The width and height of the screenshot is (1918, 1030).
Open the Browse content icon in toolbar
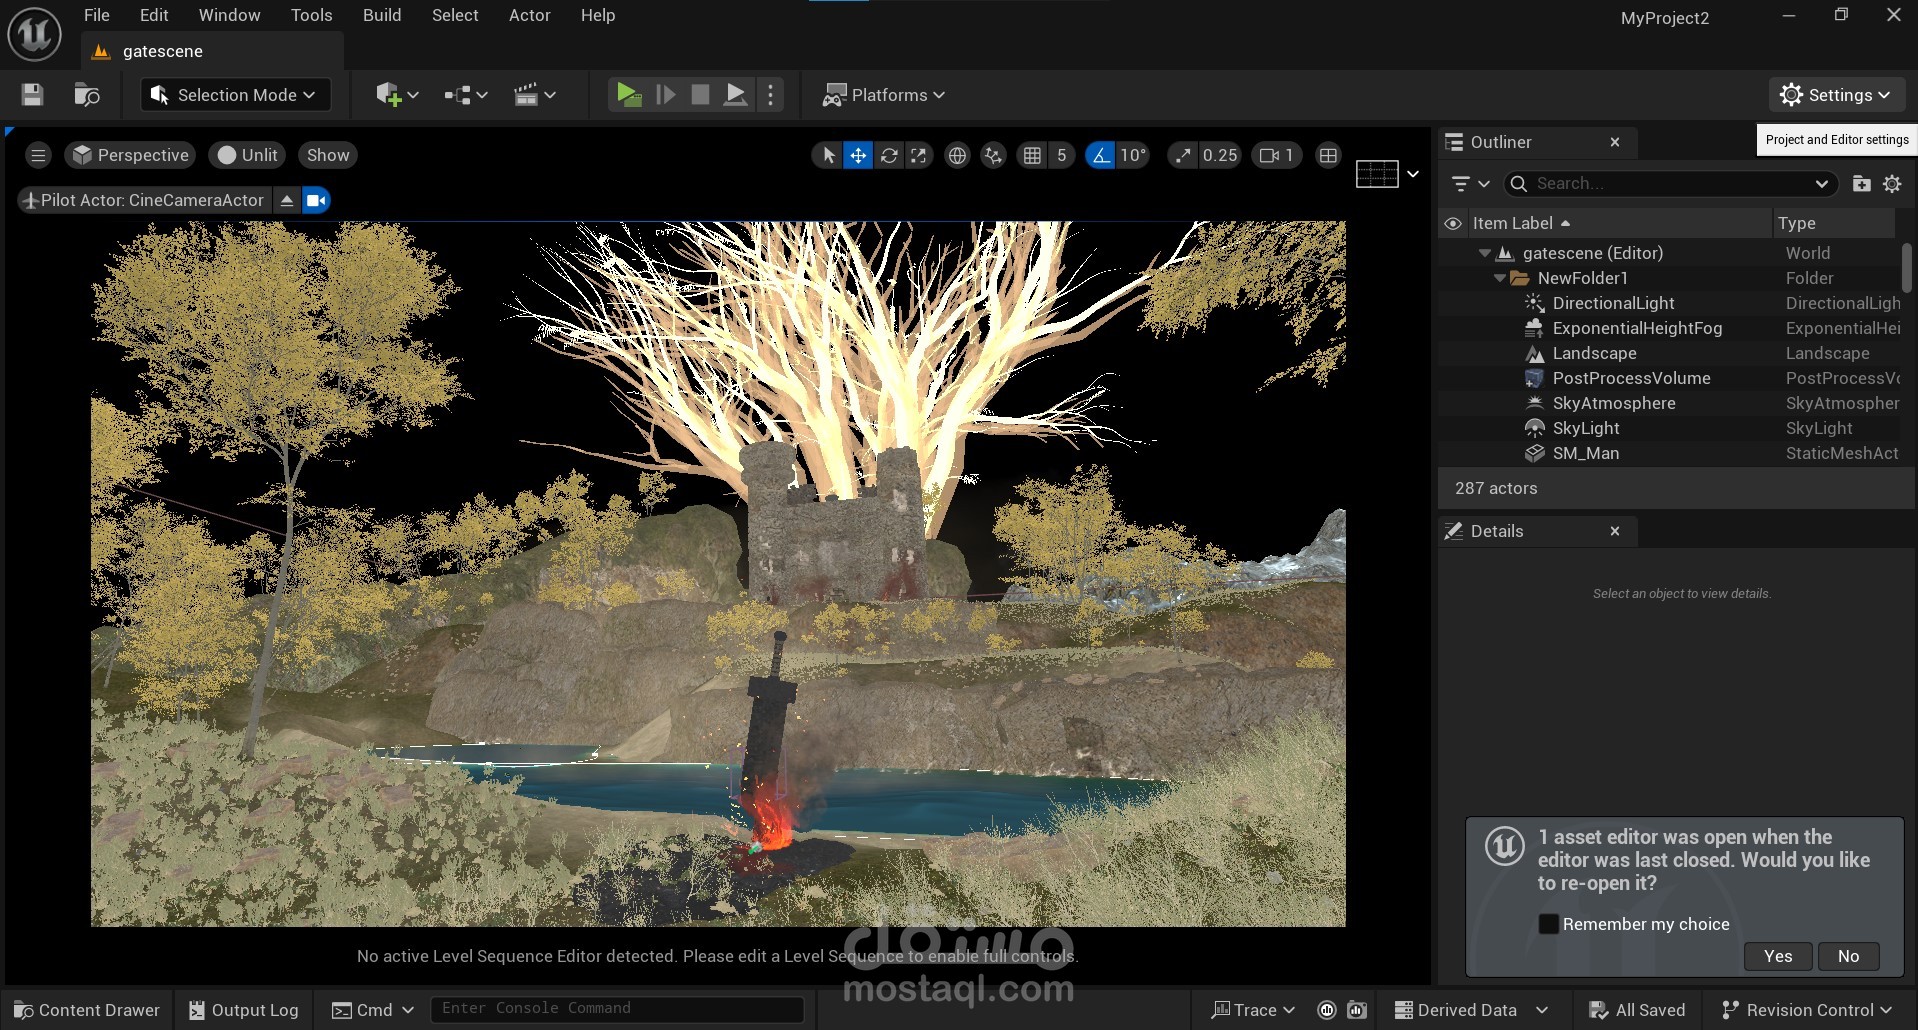(87, 95)
